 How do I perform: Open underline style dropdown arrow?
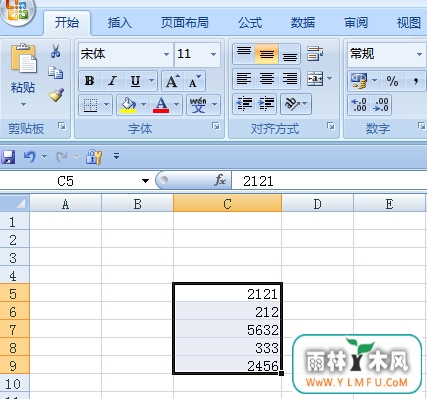point(151,81)
